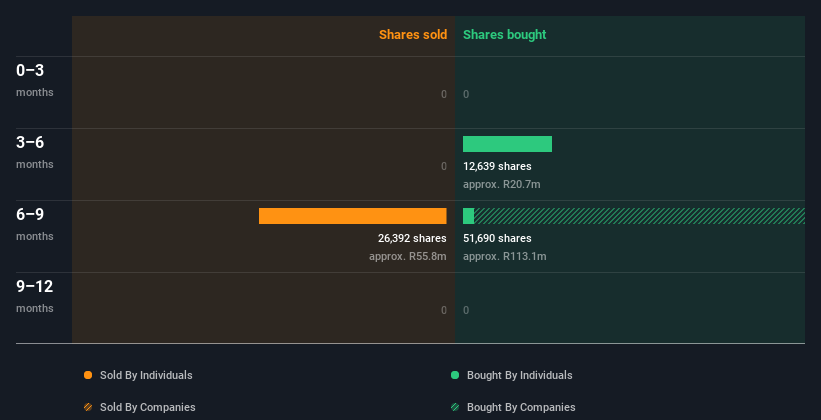Click the green bar for 3–6 months bought
This screenshot has height=420, width=821.
coord(507,144)
